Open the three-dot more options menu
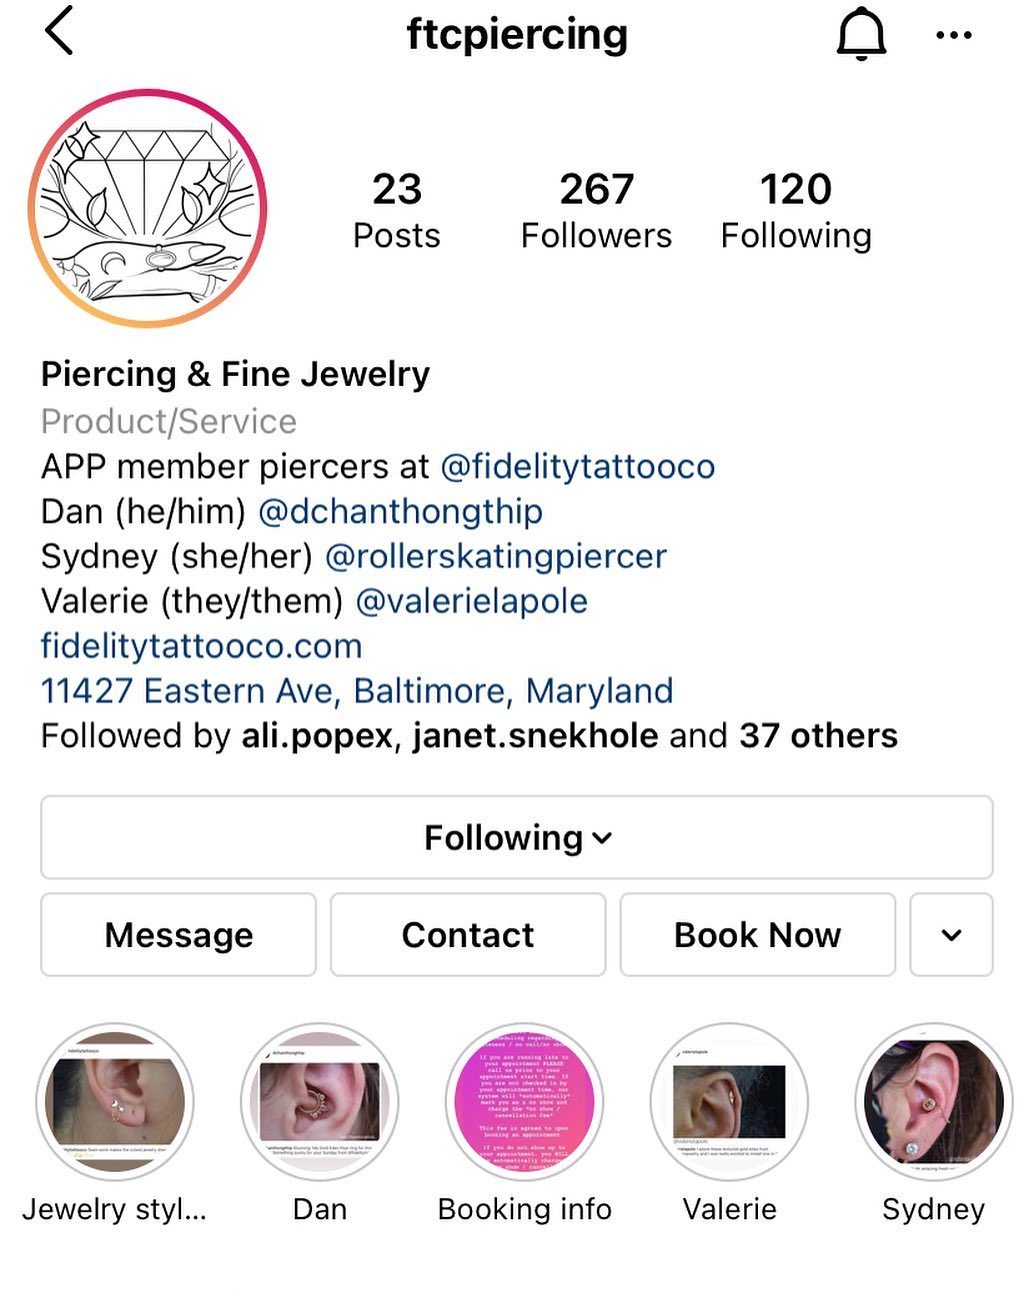The image size is (1034, 1293). (953, 35)
